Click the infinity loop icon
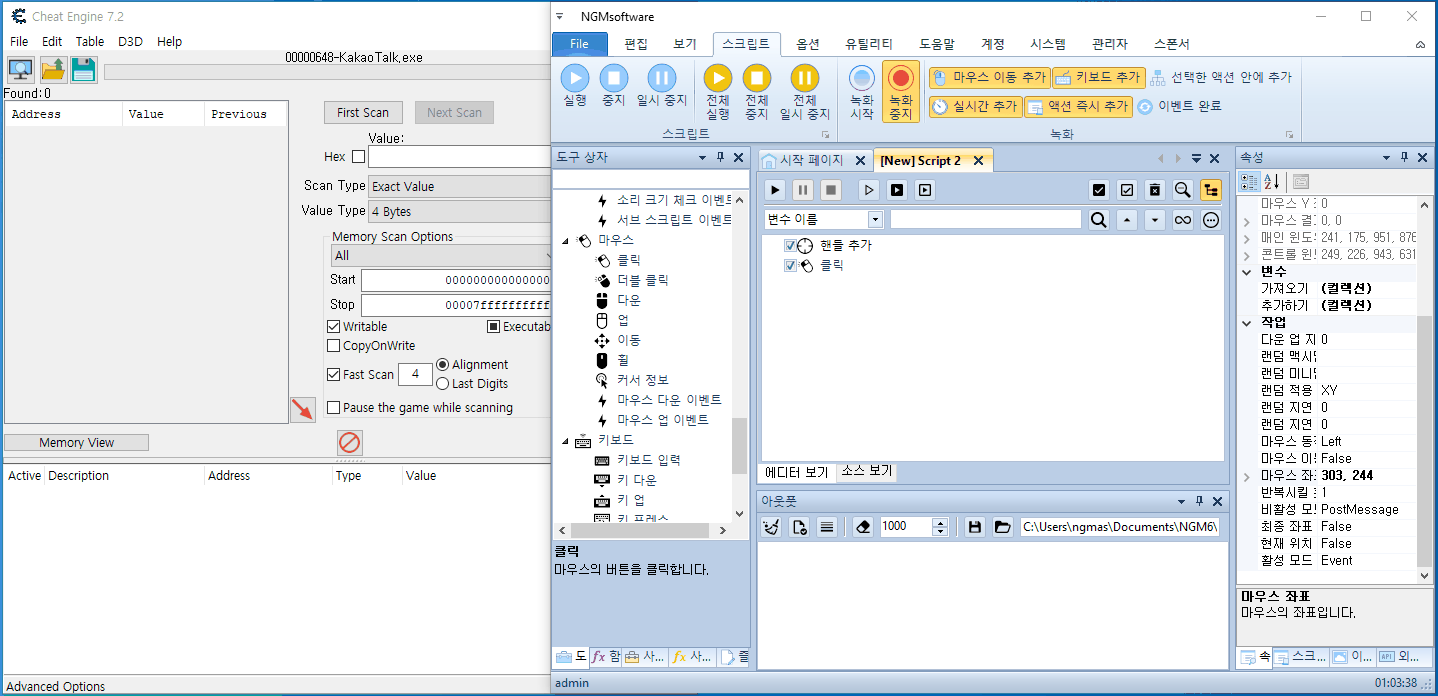1438x696 pixels. point(1183,220)
